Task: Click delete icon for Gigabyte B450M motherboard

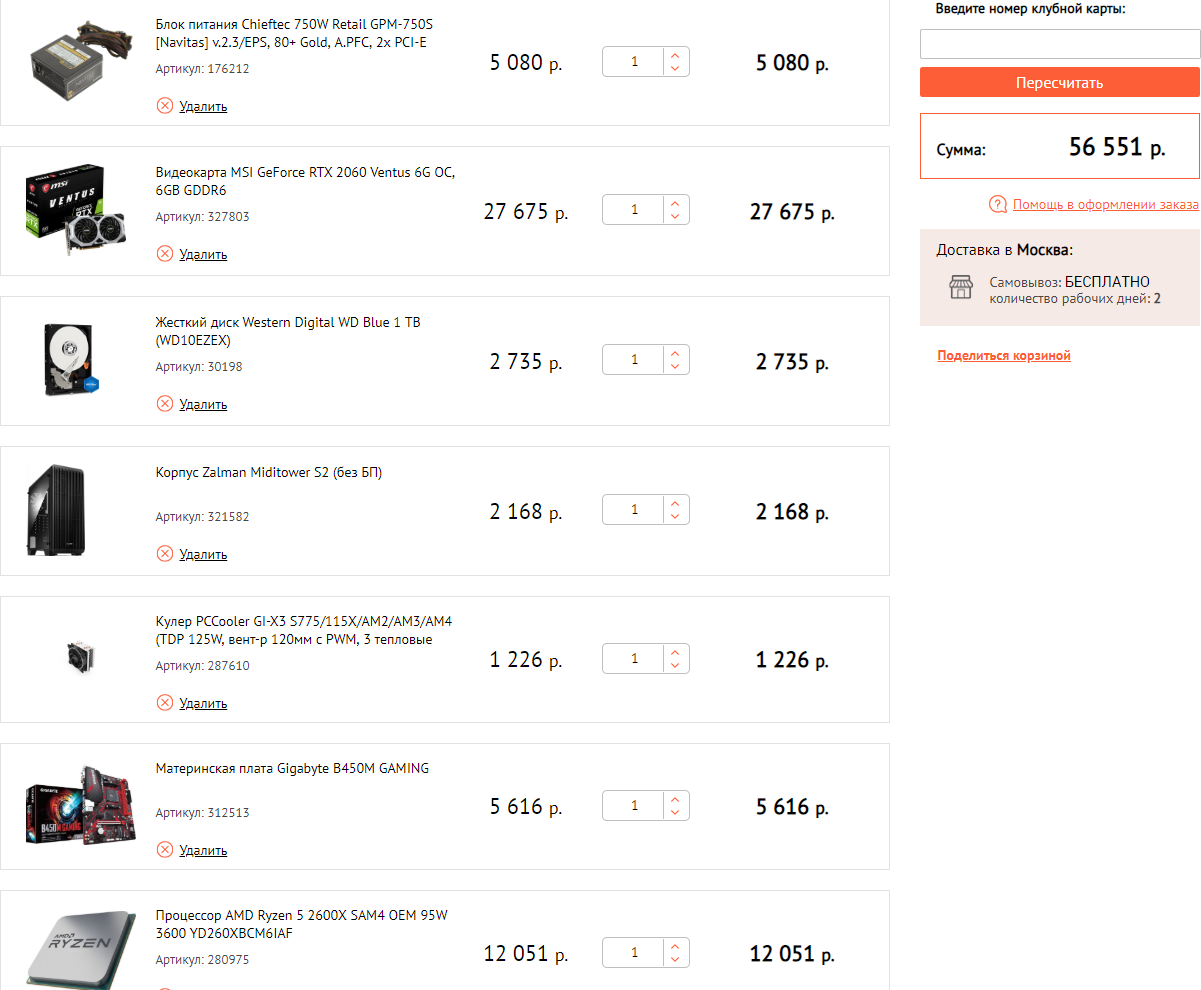Action: (165, 850)
